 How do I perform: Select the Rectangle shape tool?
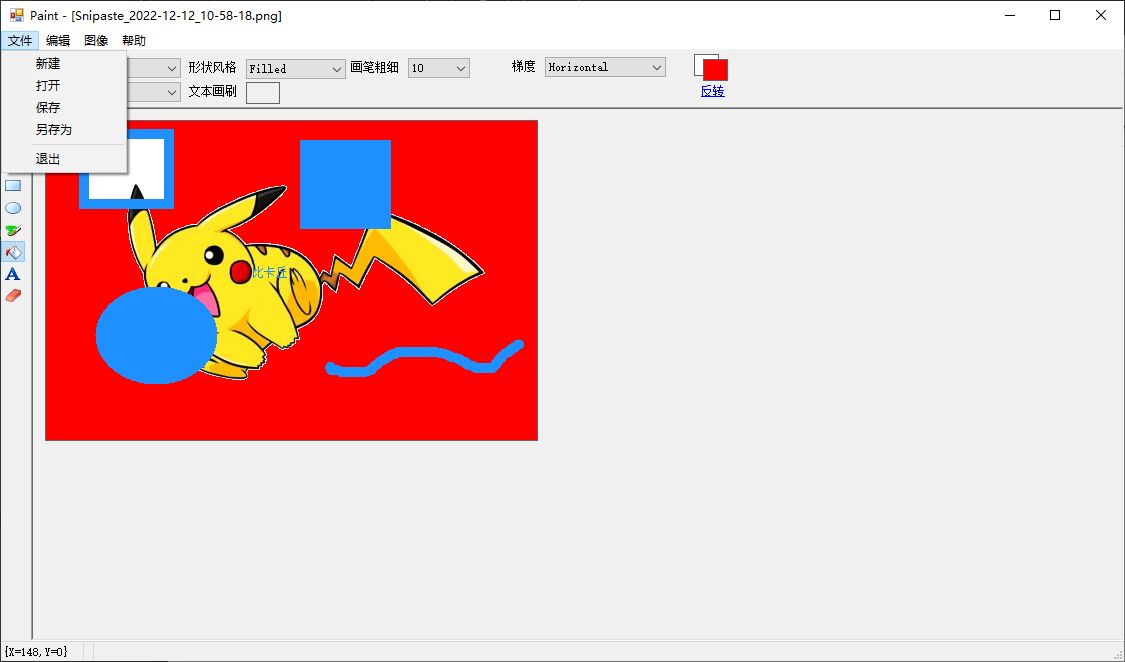[x=13, y=186]
